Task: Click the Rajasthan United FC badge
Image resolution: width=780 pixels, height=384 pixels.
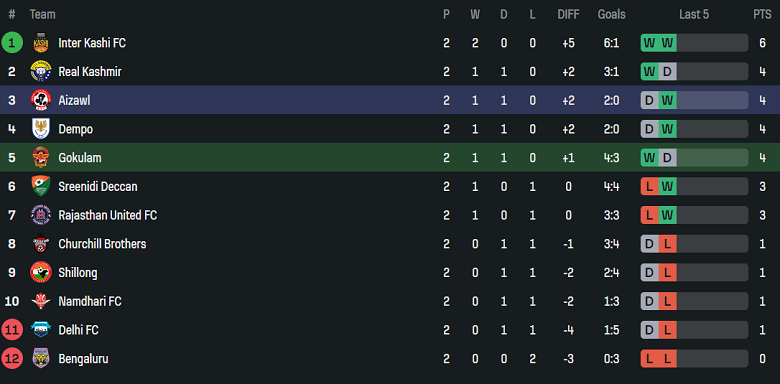Action: coord(41,215)
